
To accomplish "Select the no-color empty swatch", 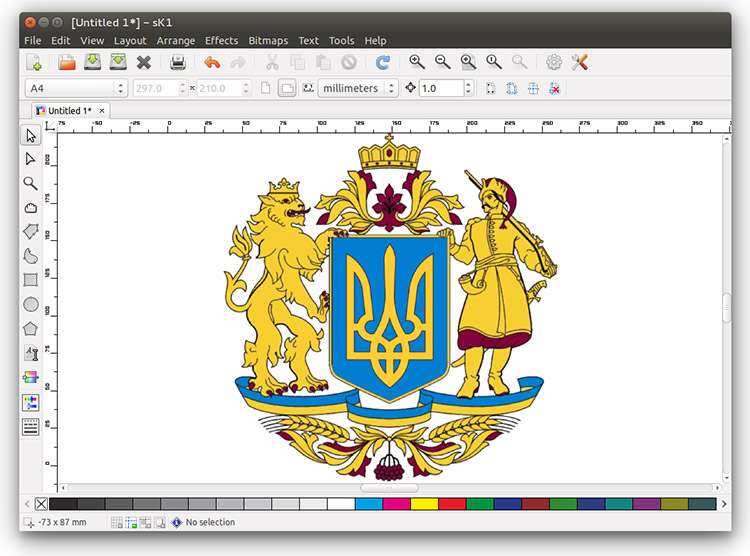I will pos(42,504).
